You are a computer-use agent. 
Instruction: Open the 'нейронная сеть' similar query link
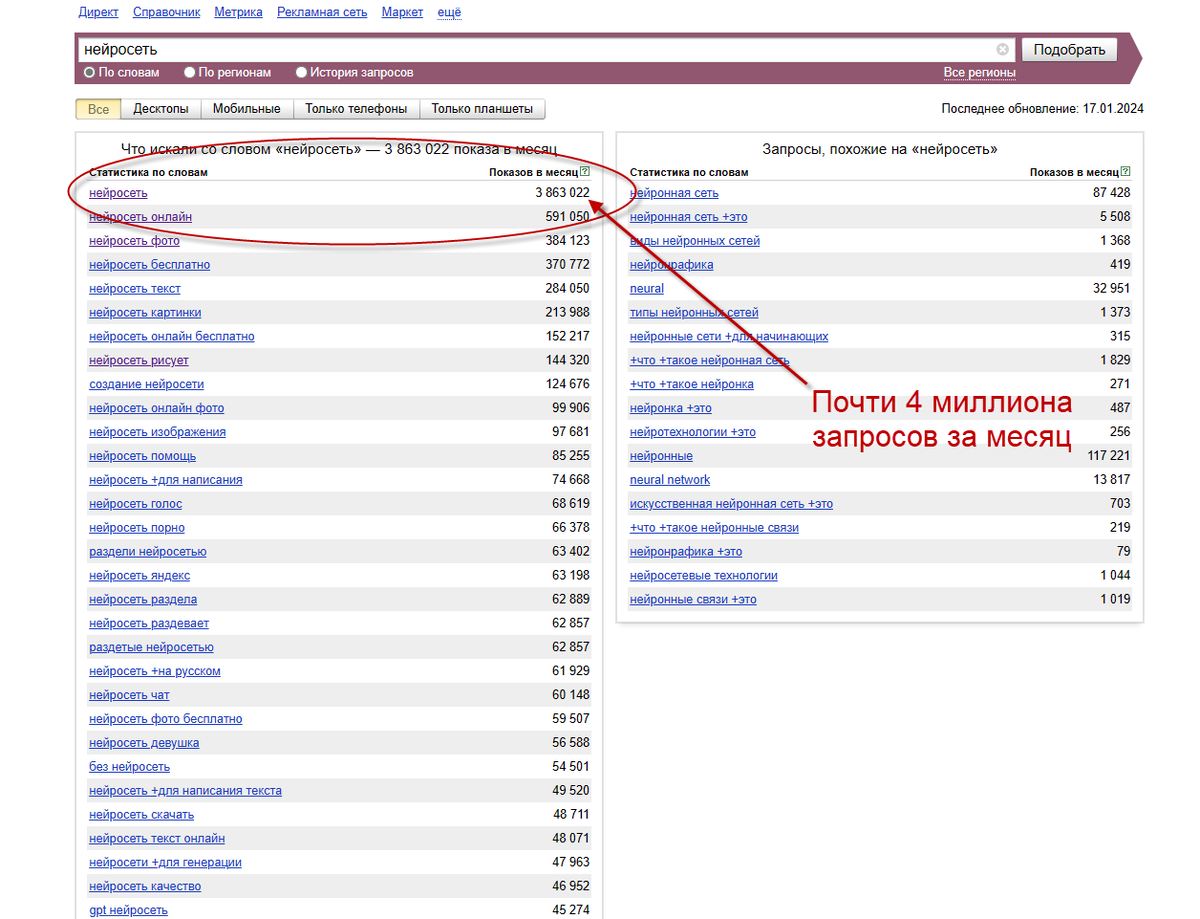tap(674, 193)
